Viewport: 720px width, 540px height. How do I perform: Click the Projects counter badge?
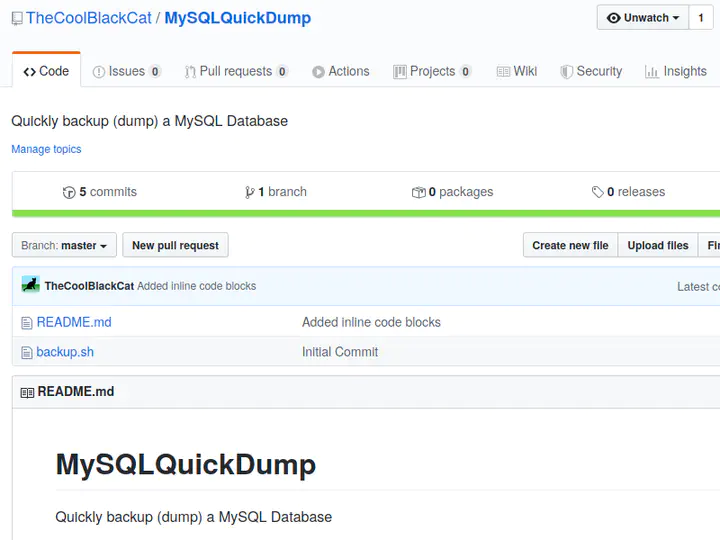pos(466,72)
